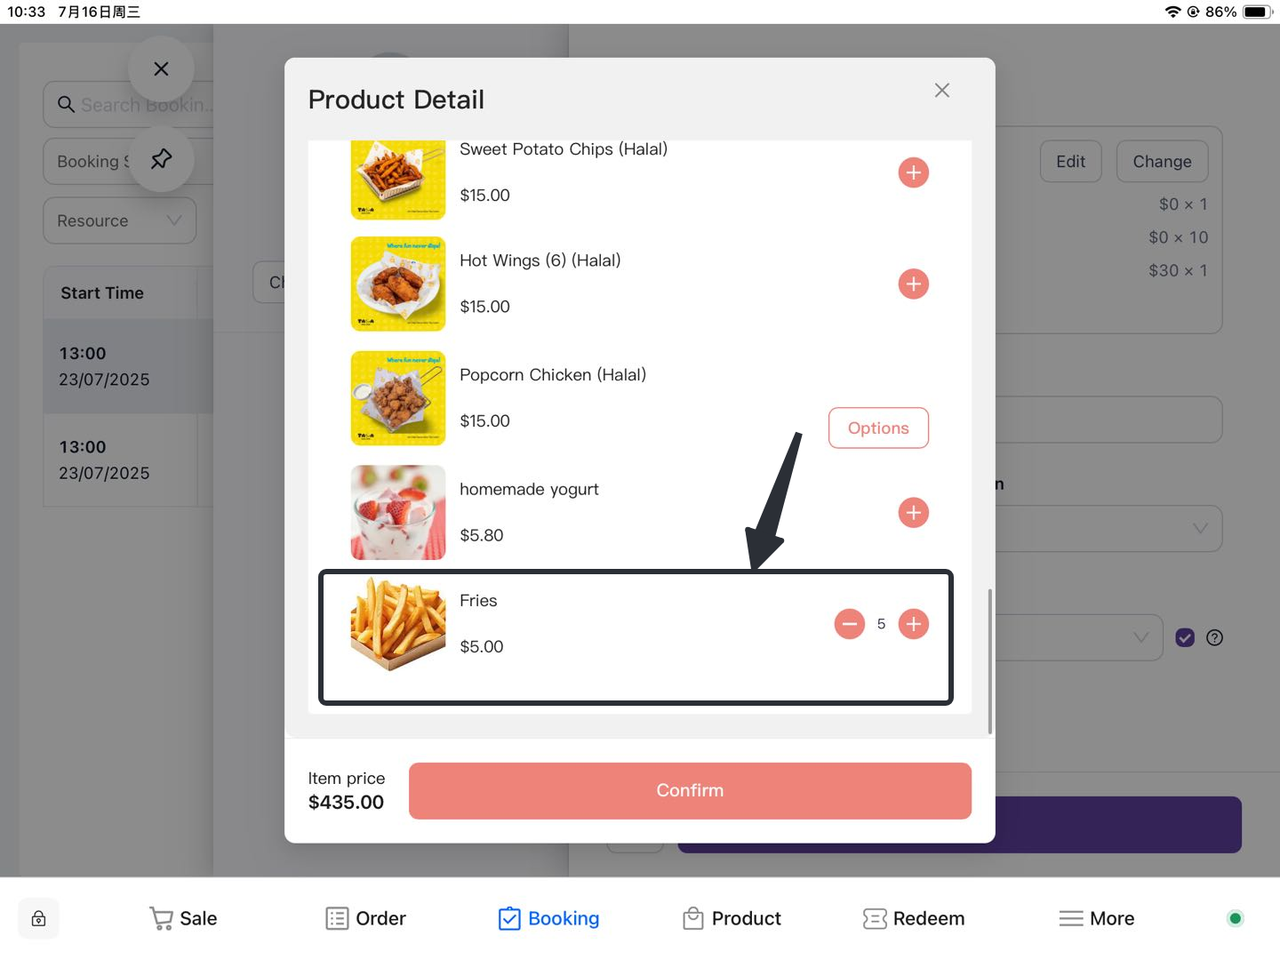
Task: Increase Fries quantity with plus button
Action: [x=913, y=624]
